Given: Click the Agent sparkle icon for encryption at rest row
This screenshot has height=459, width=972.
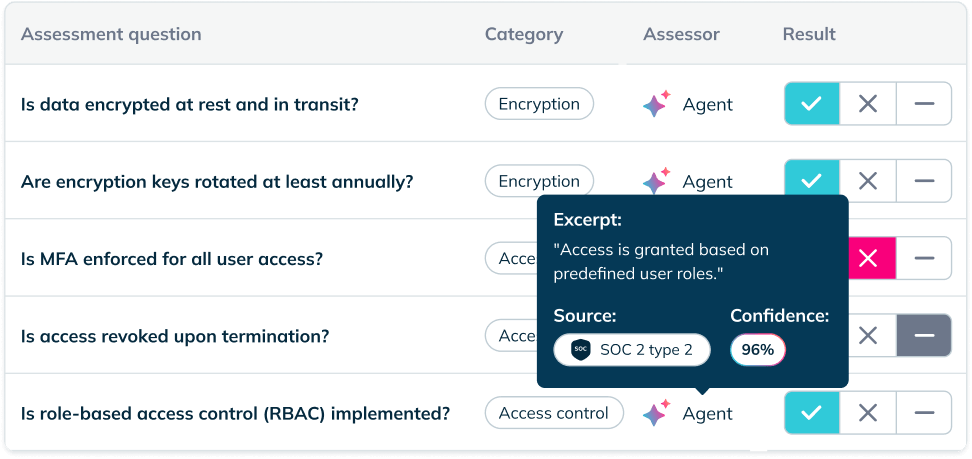Looking at the screenshot, I should coord(656,104).
